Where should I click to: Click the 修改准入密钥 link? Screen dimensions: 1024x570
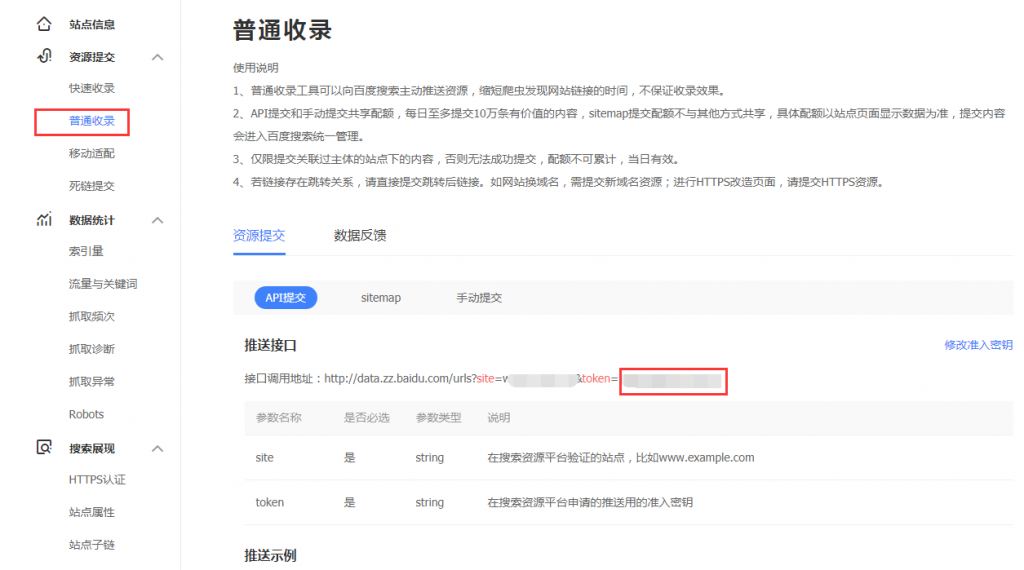(x=978, y=345)
